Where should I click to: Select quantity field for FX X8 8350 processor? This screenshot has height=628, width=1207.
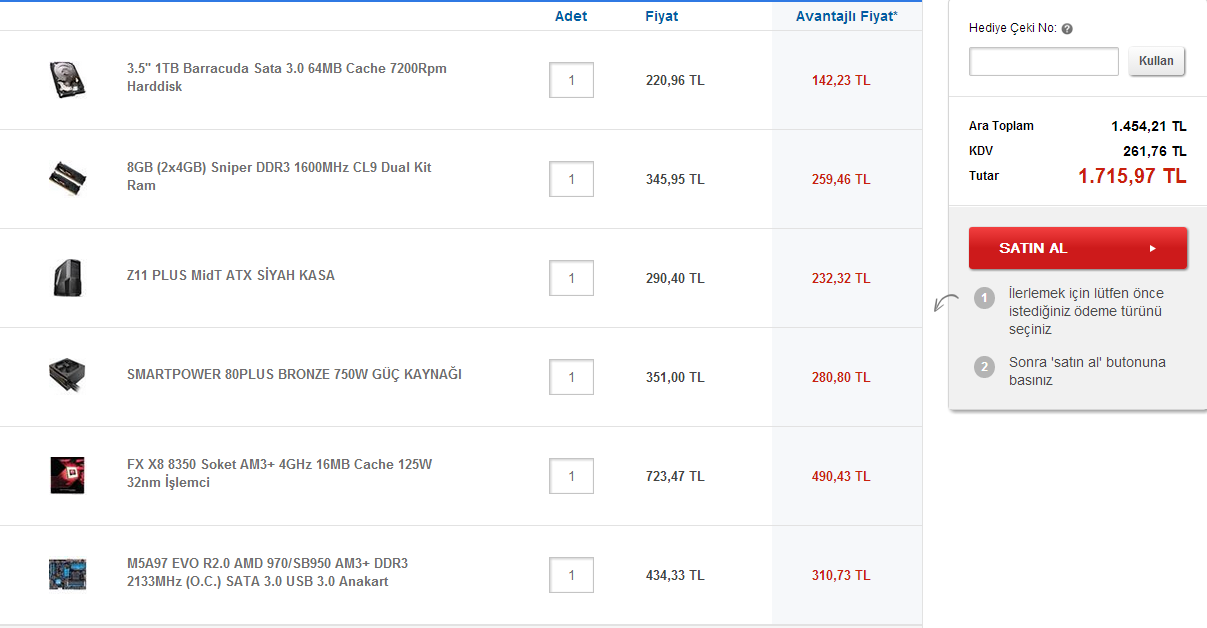[571, 476]
